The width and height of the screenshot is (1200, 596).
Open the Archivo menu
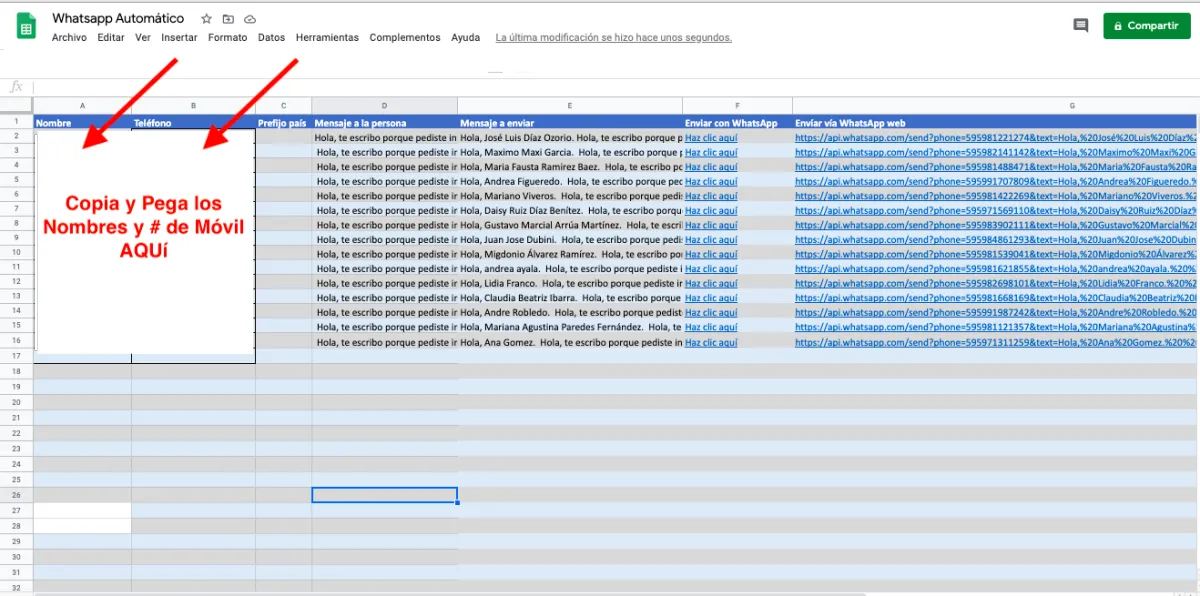click(x=69, y=38)
